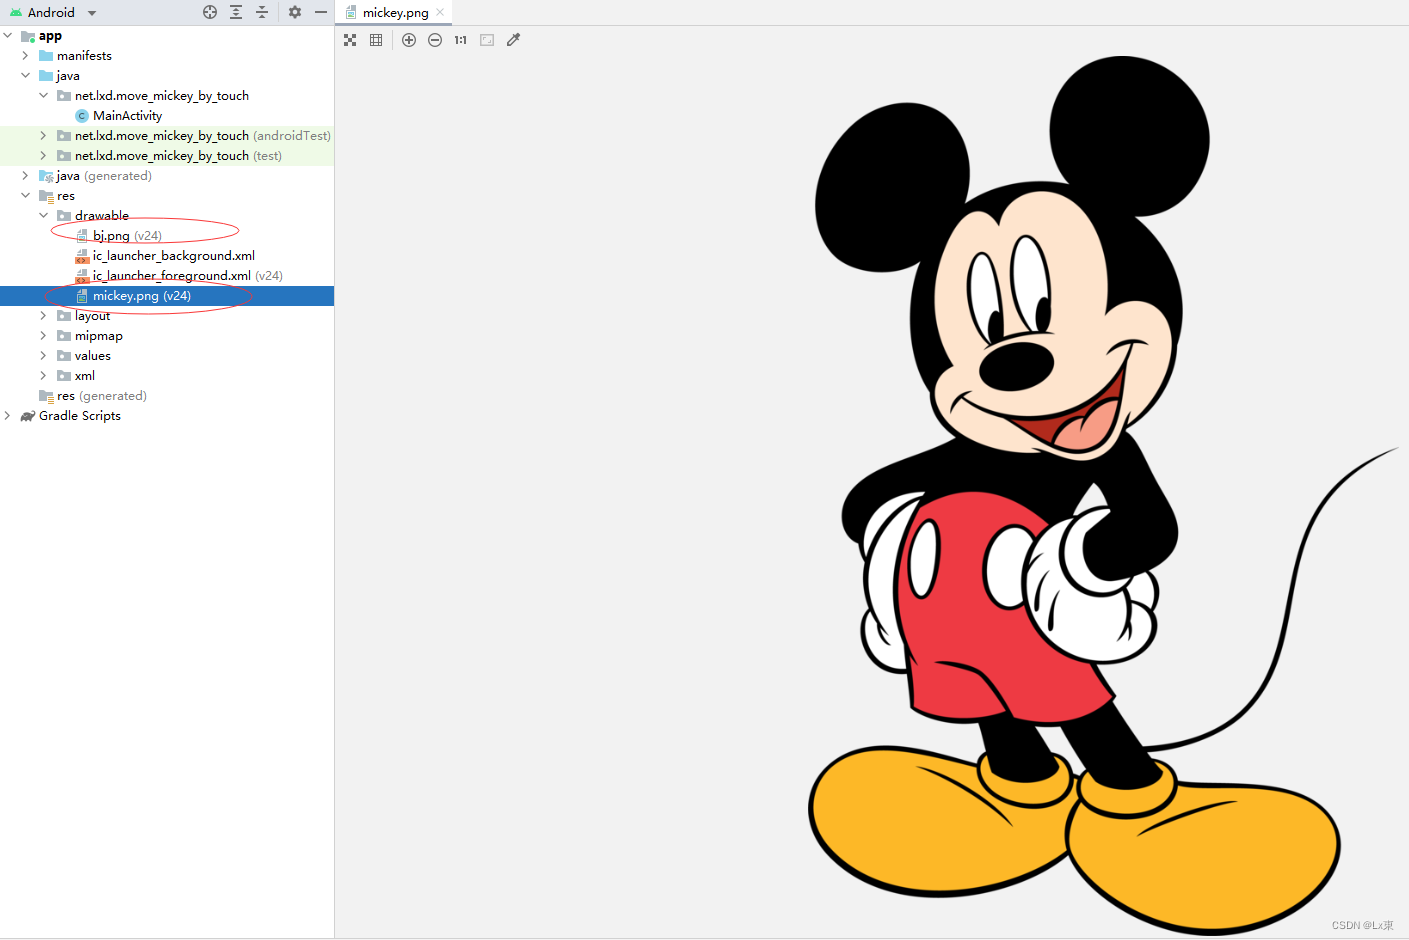The height and width of the screenshot is (940, 1409).
Task: Select ic_launcher_background.xml file
Action: (174, 256)
